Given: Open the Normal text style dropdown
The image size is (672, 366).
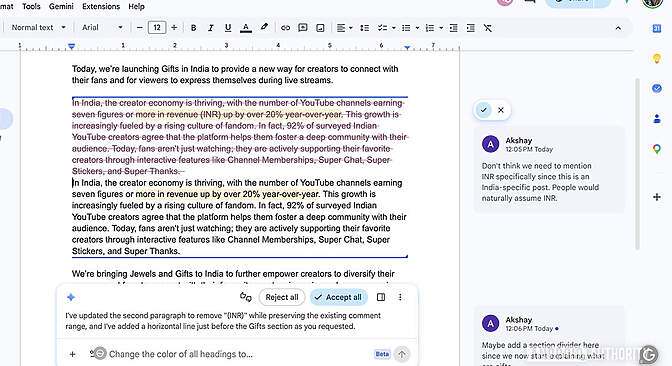Looking at the screenshot, I should [39, 27].
